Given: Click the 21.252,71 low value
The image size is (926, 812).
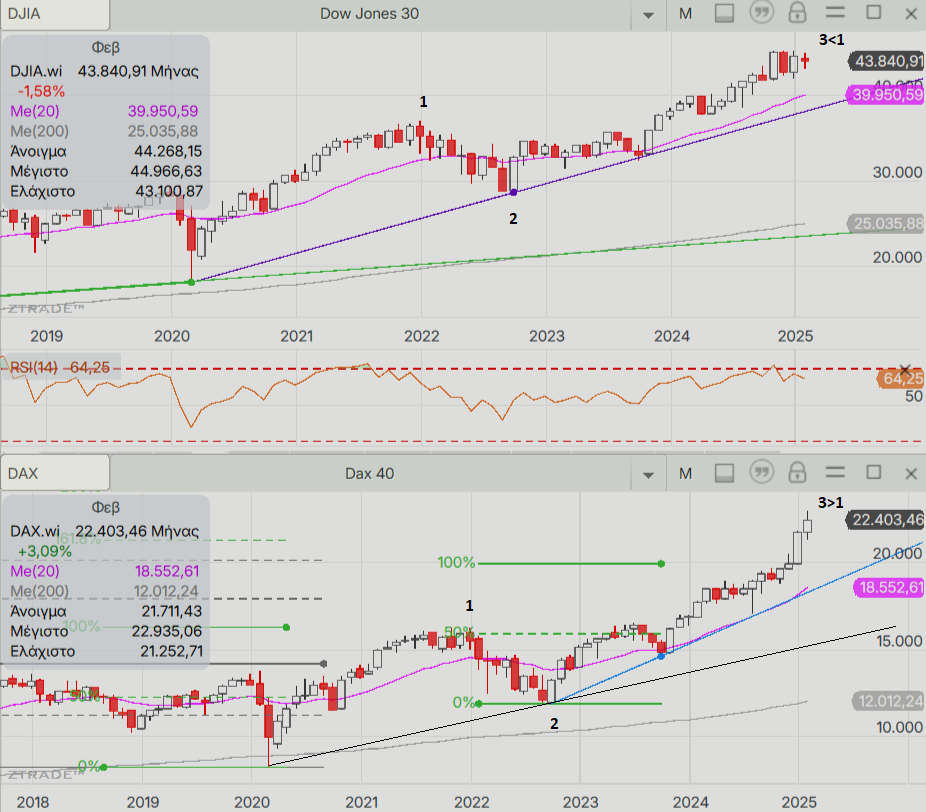Looking at the screenshot, I should (171, 651).
